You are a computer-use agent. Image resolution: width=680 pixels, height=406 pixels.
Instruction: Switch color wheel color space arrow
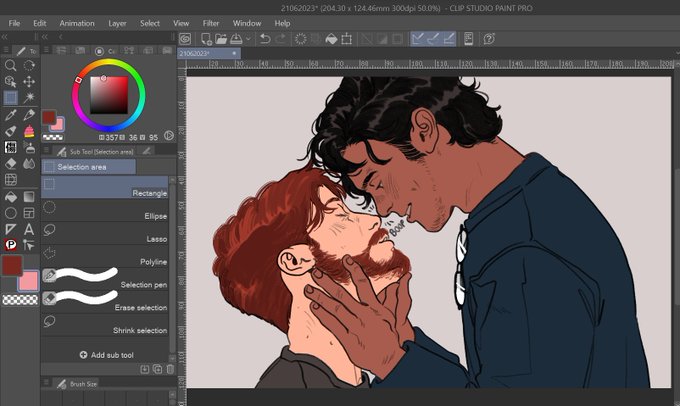(169, 136)
